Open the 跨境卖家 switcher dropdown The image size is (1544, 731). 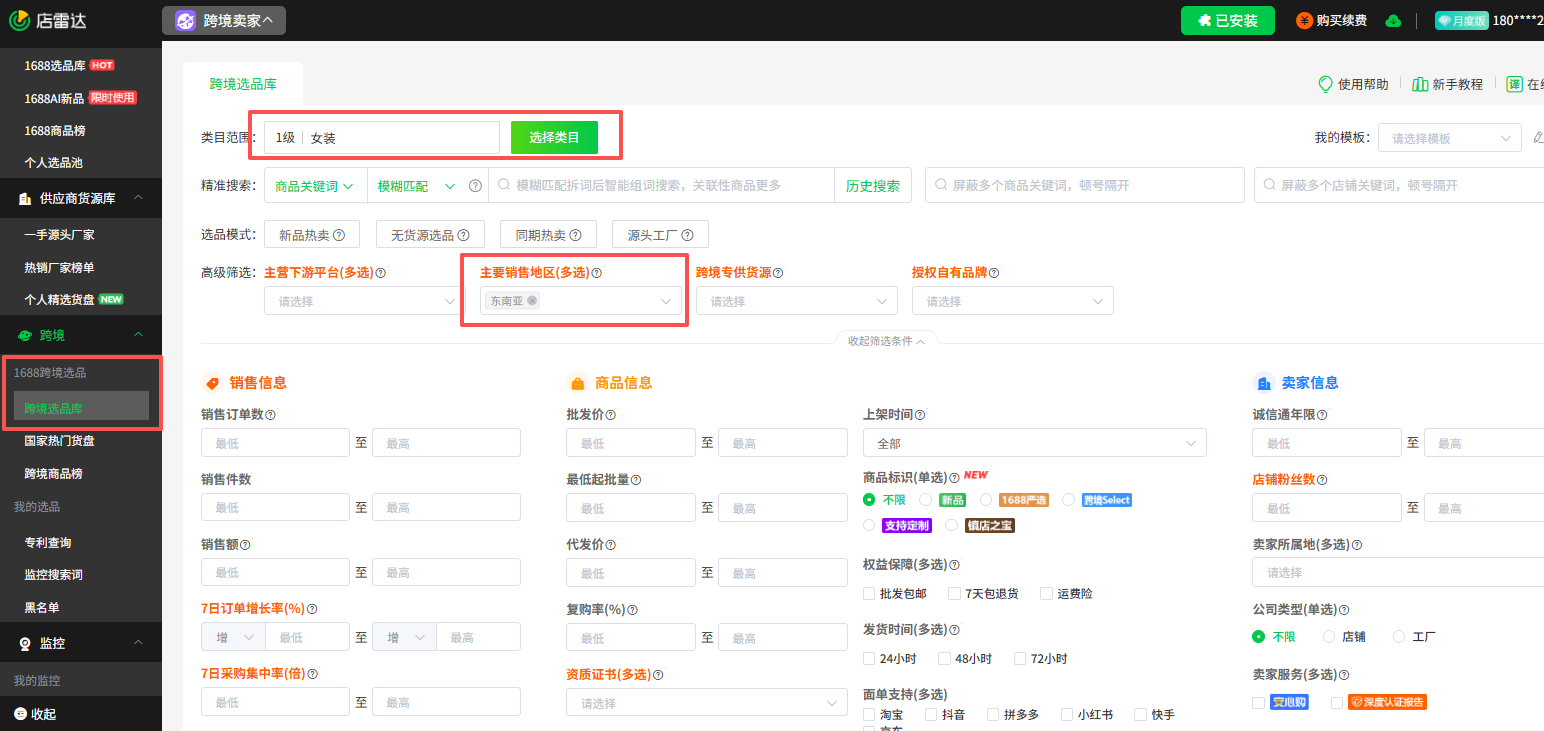tap(224, 20)
